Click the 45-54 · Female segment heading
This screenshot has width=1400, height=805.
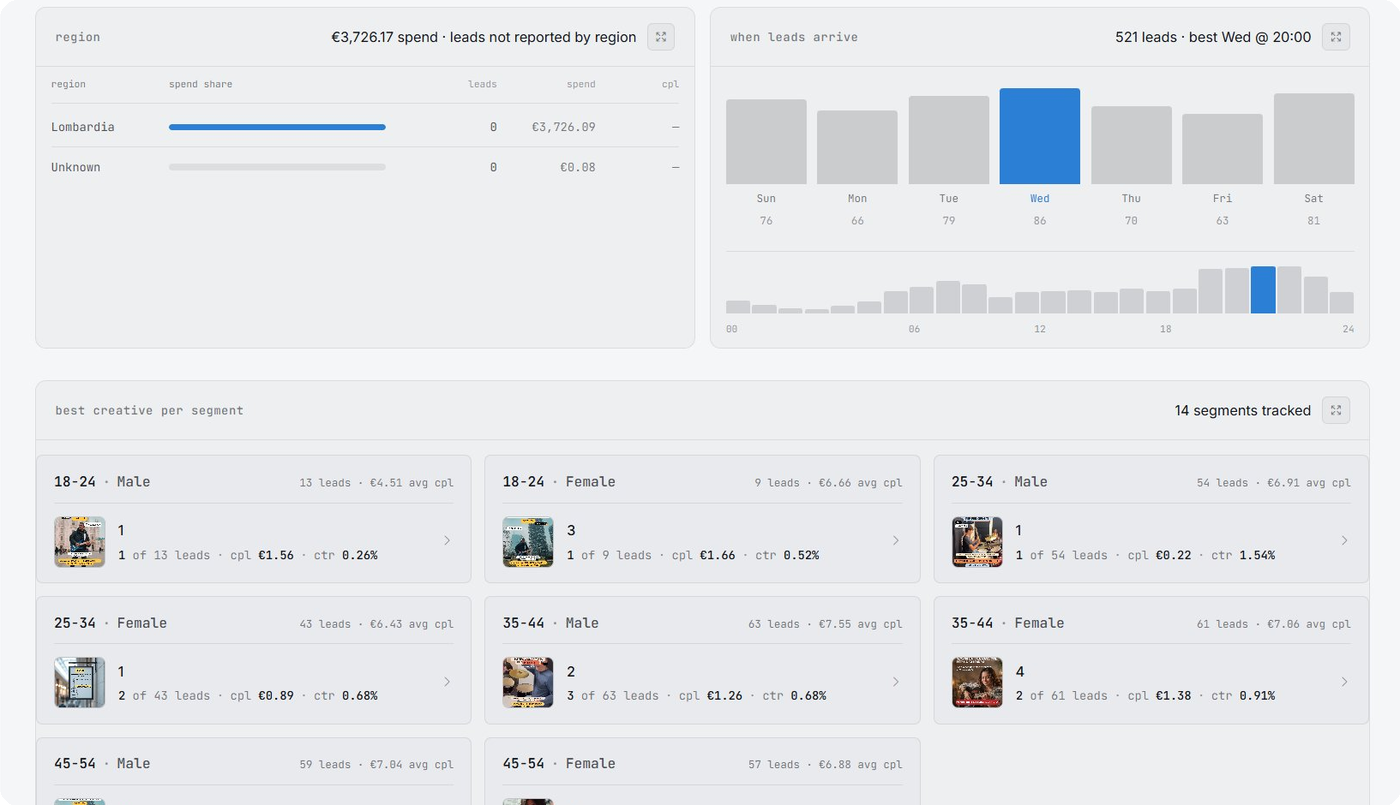coord(559,763)
